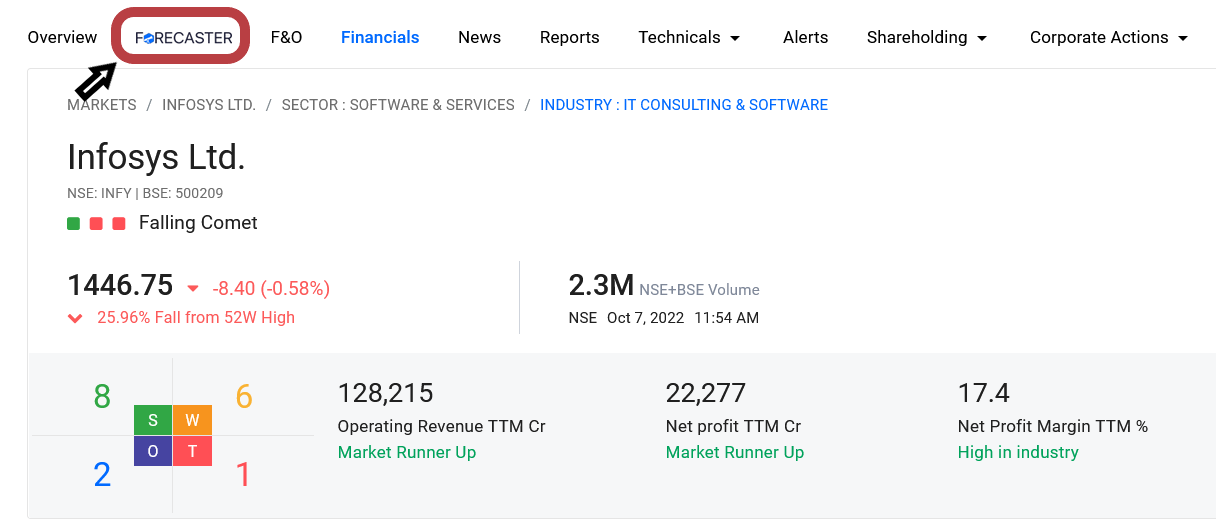Select the strengths count 8
Image resolution: width=1216 pixels, height=529 pixels.
click(102, 397)
